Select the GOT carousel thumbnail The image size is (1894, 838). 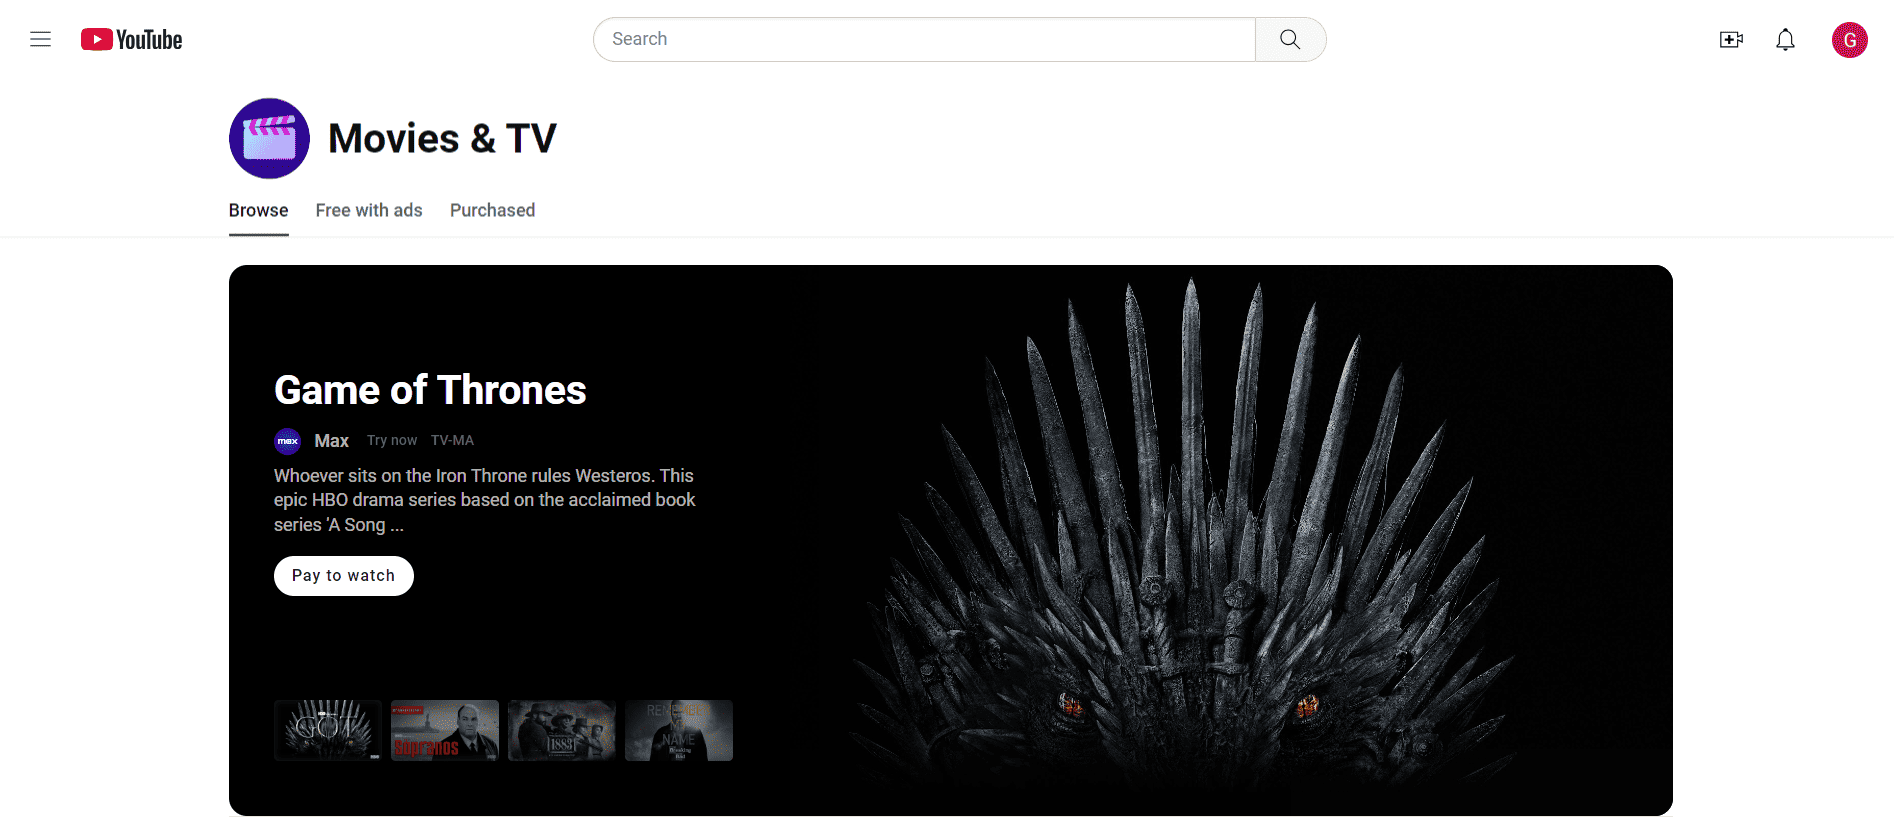[328, 730]
